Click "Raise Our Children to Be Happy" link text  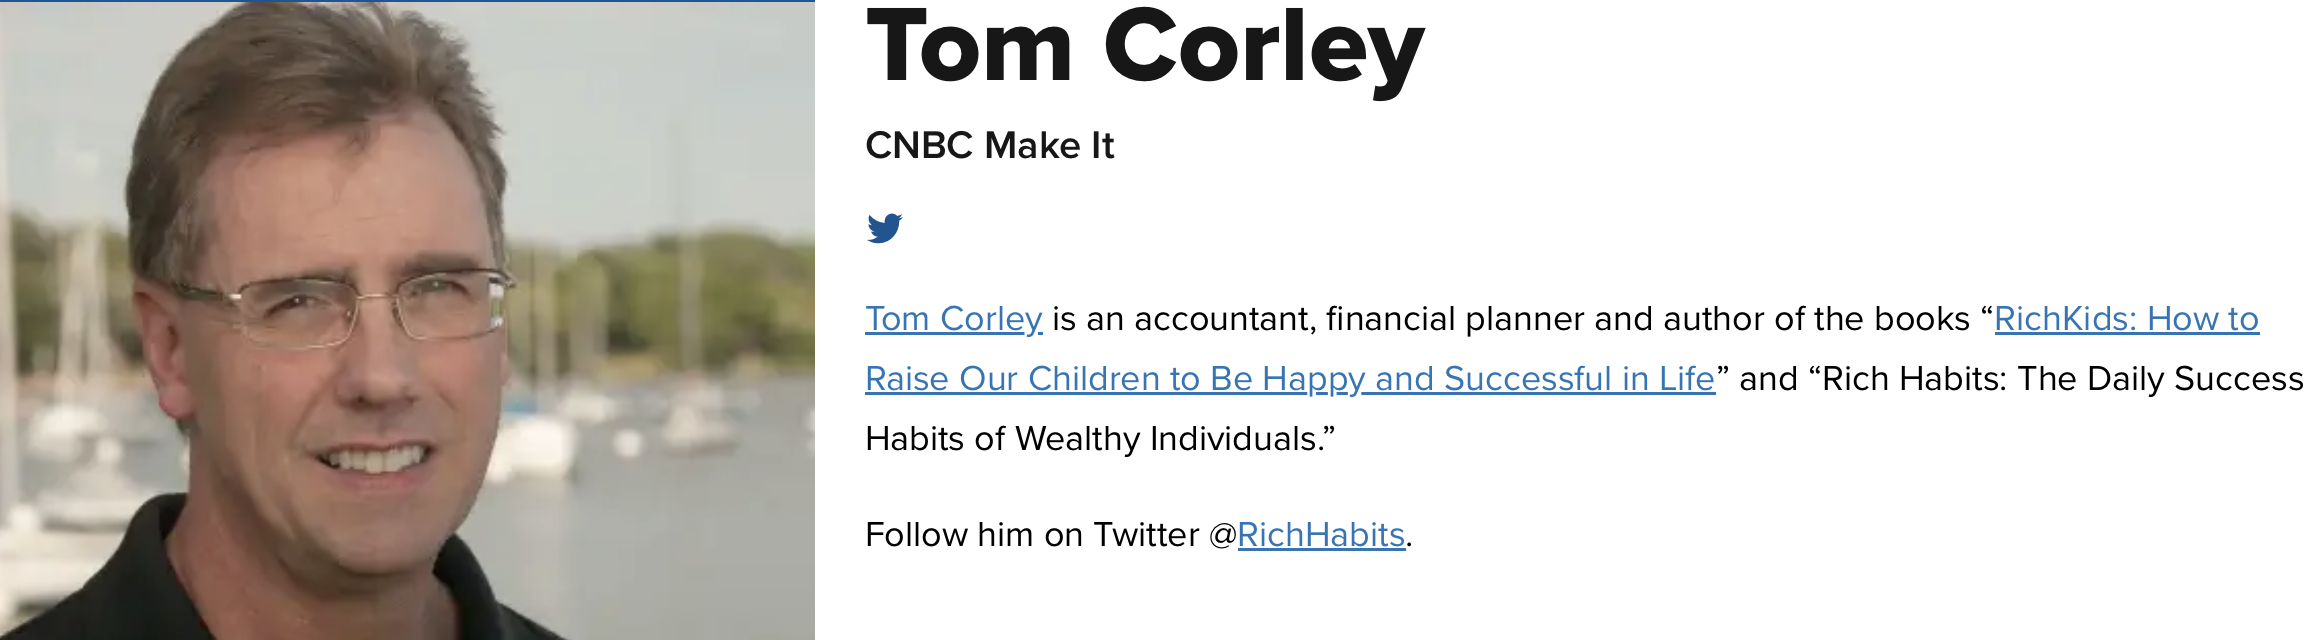(1115, 379)
